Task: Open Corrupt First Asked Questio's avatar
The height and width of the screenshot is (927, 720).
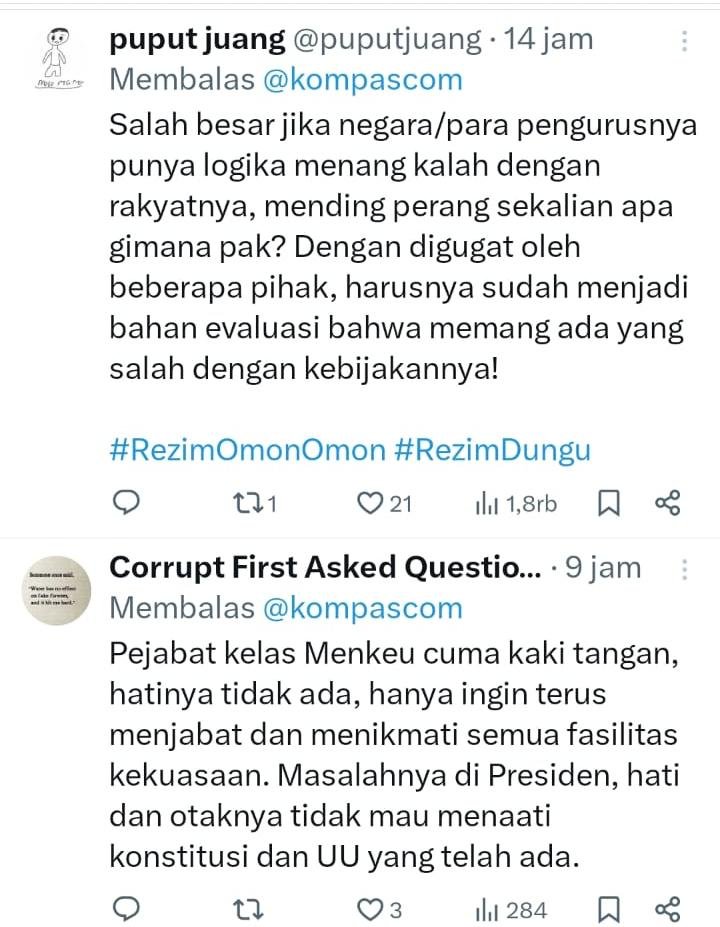Action: click(x=54, y=588)
